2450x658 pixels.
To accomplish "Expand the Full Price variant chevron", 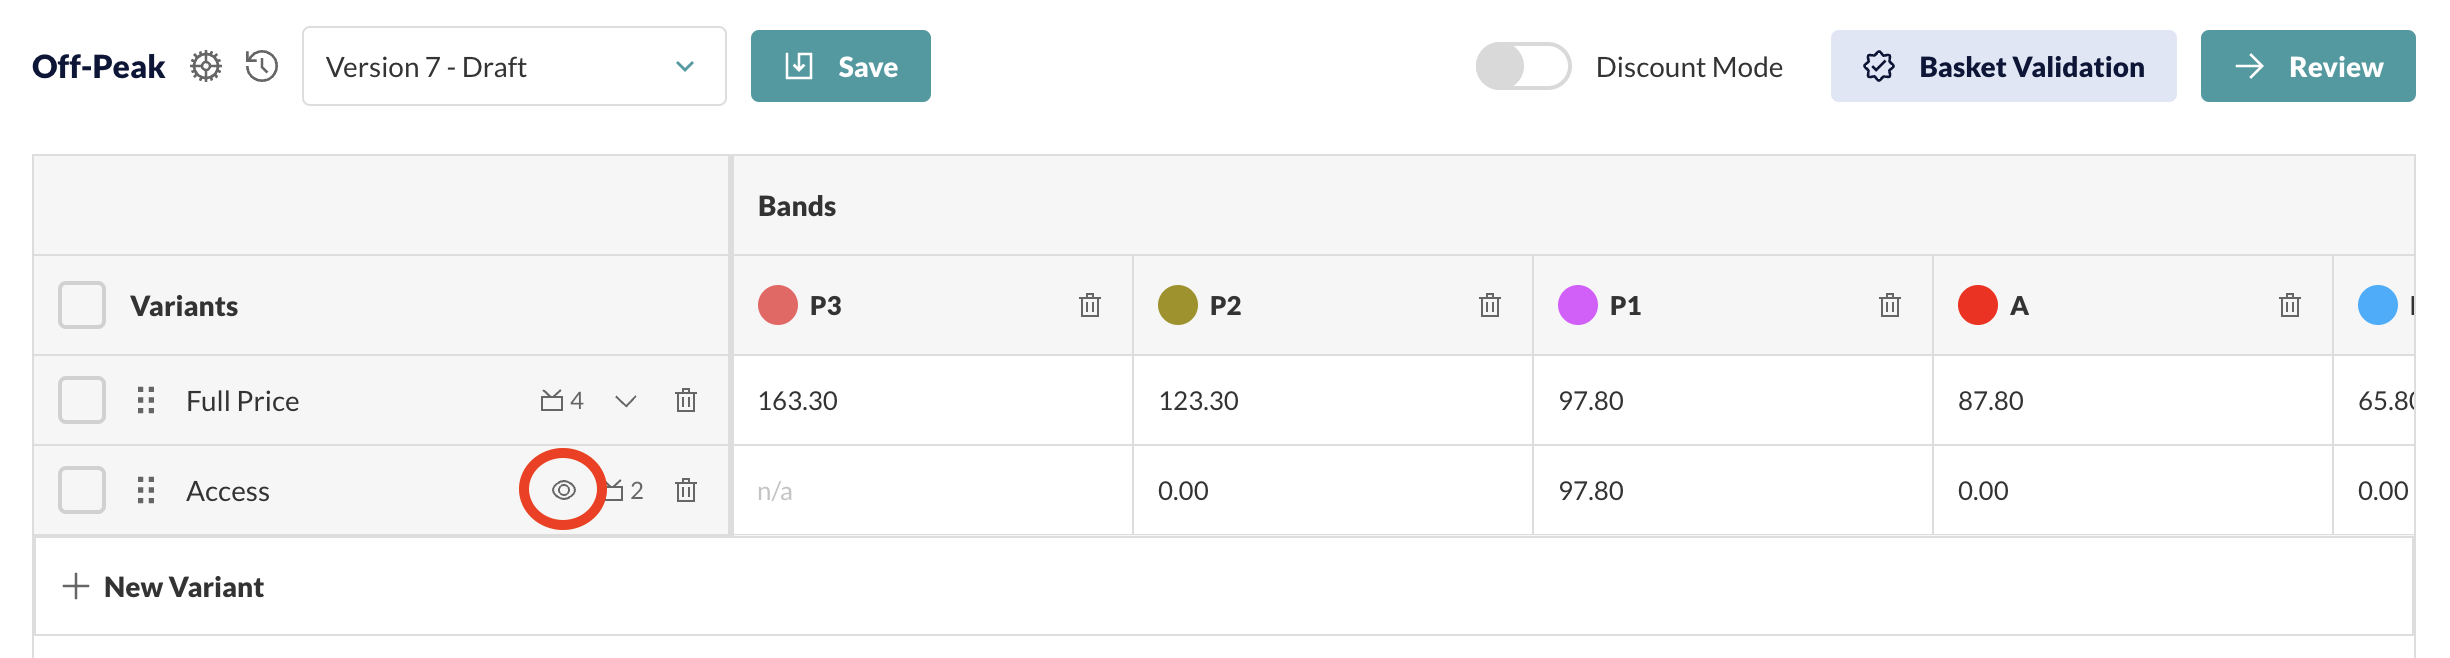I will [626, 401].
